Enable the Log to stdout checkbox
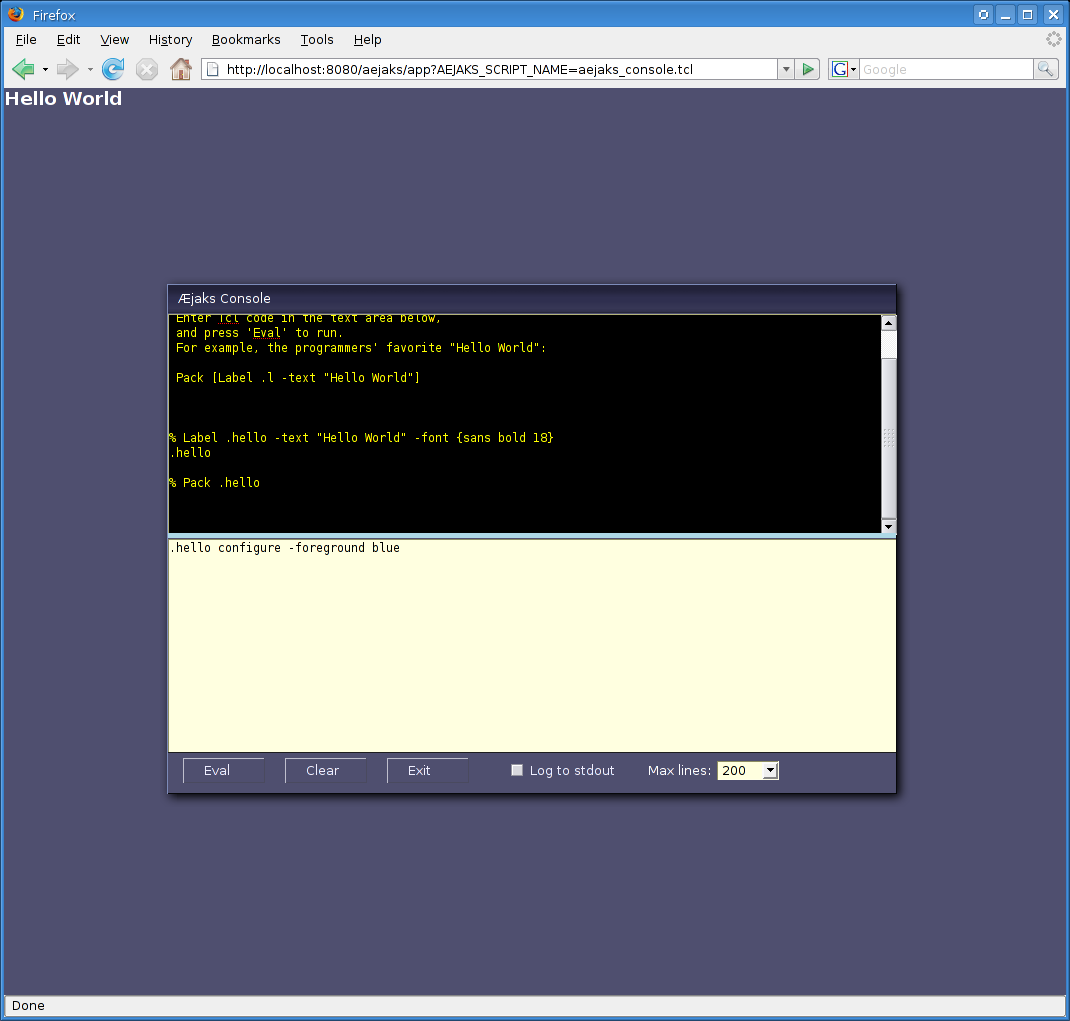This screenshot has width=1070, height=1021. coord(517,770)
